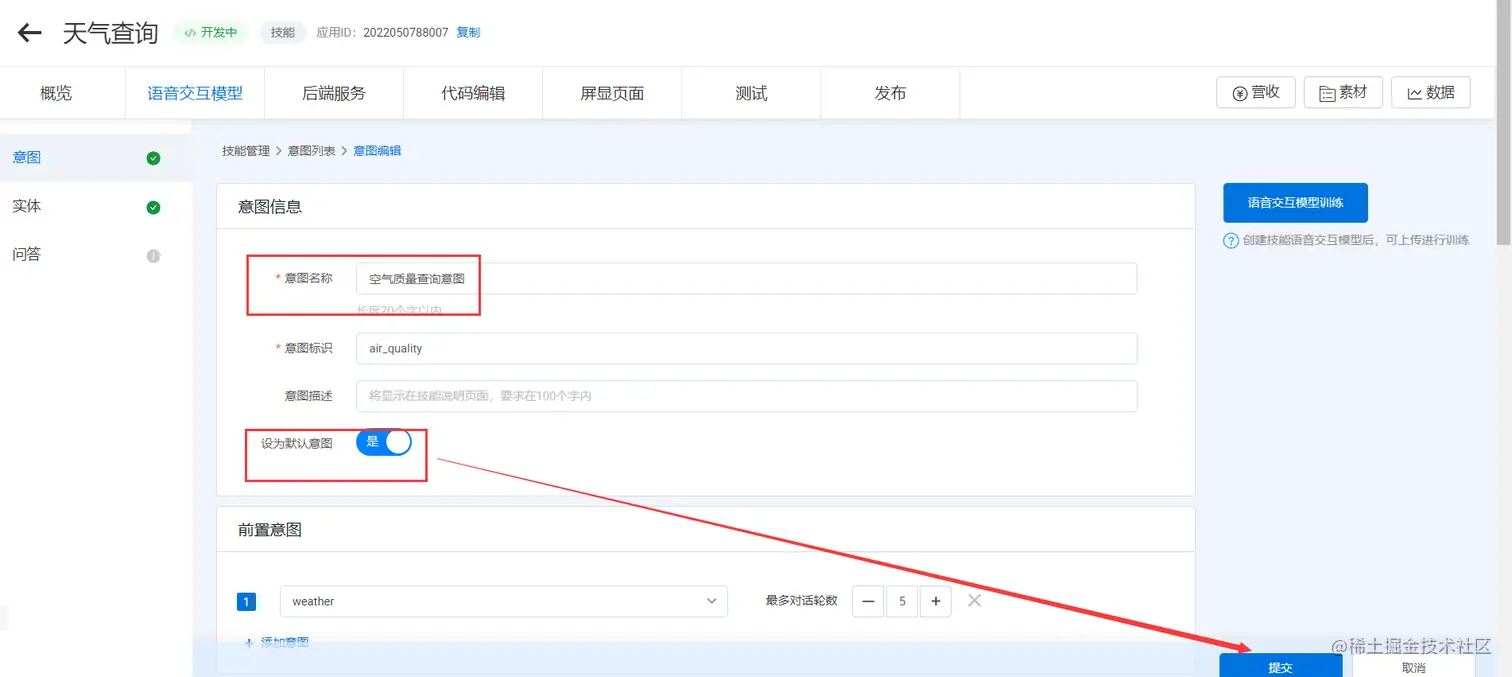Go to 技能管理 breadcrumb
The image size is (1512, 677).
click(x=246, y=151)
